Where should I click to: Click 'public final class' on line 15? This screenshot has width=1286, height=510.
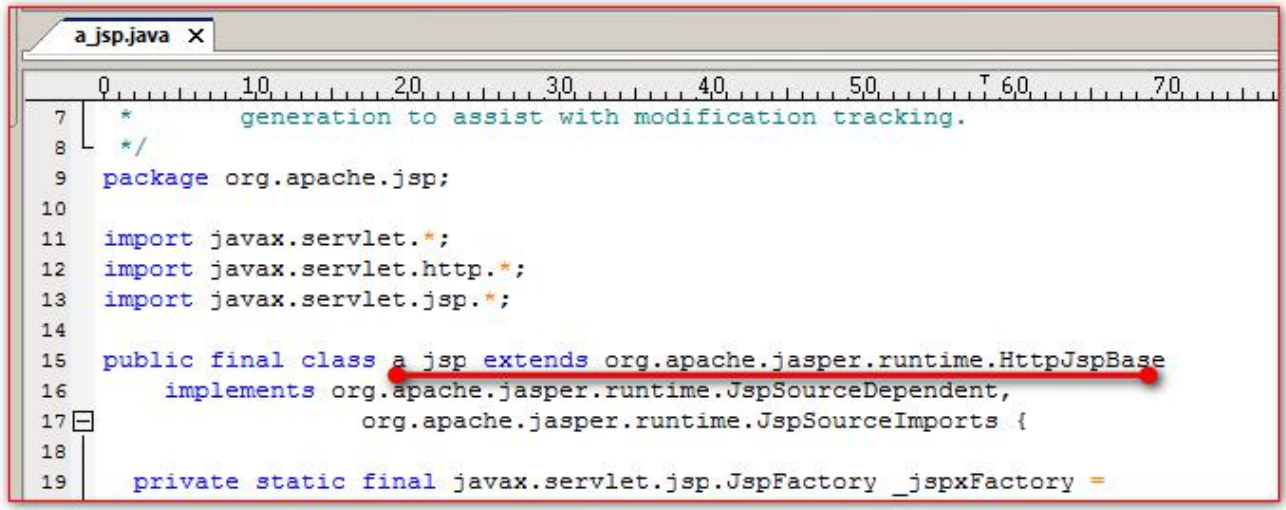[239, 360]
